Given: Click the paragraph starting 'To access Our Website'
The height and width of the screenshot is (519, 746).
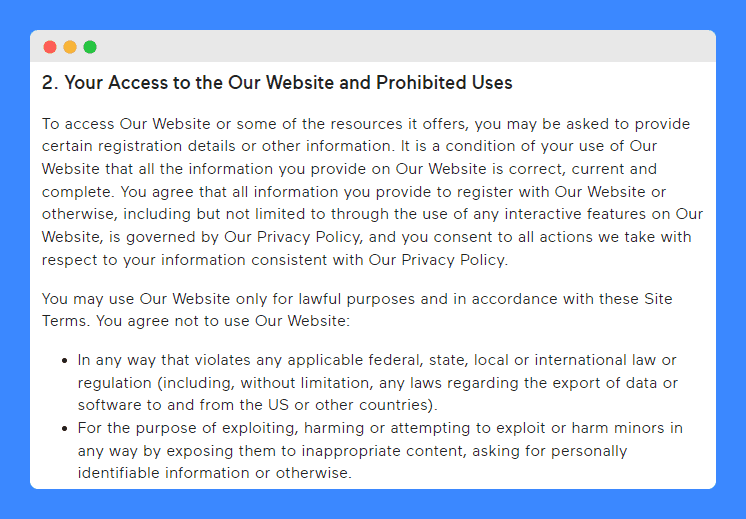Looking at the screenshot, I should pyautogui.click(x=372, y=192).
